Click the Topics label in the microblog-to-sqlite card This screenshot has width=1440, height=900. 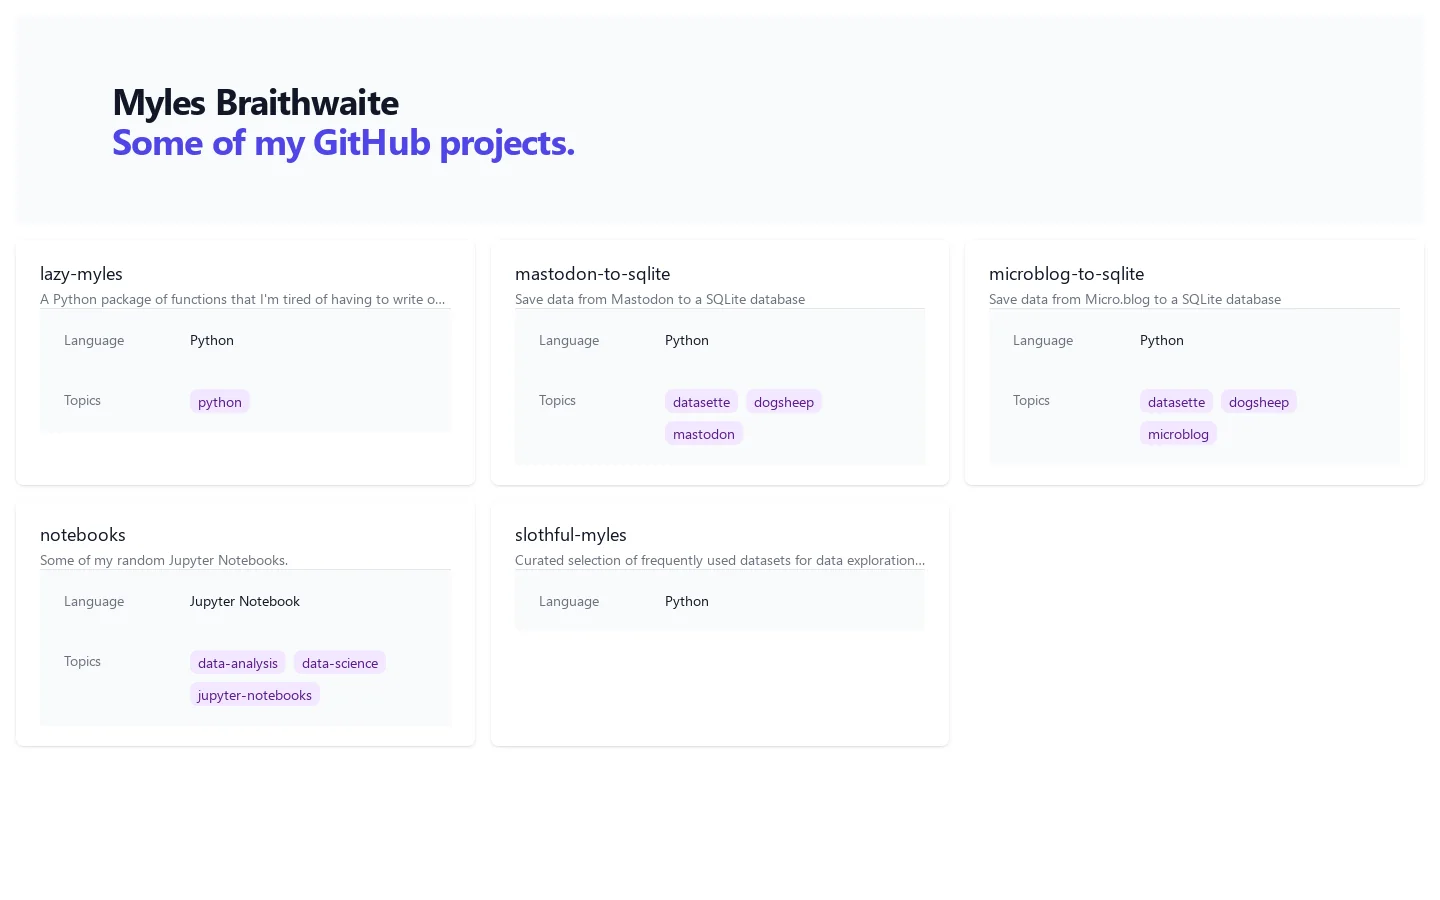coord(1031,400)
